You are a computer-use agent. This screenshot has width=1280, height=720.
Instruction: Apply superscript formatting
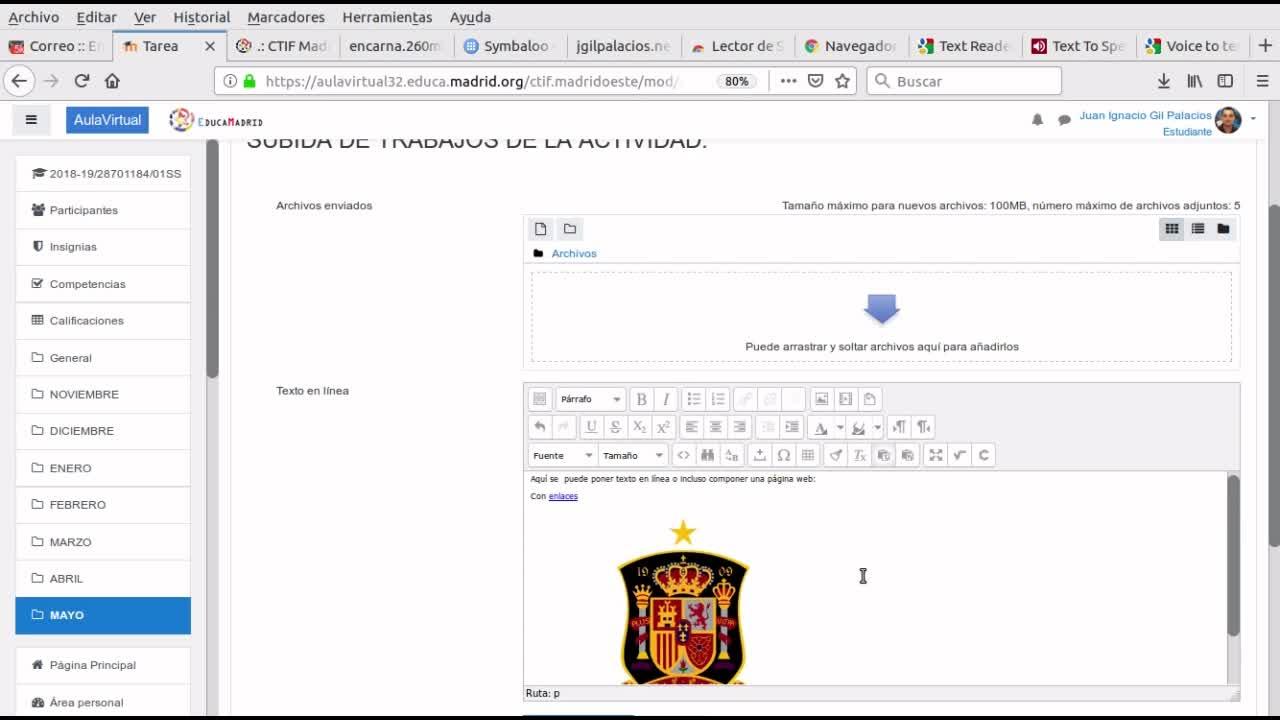[x=663, y=427]
